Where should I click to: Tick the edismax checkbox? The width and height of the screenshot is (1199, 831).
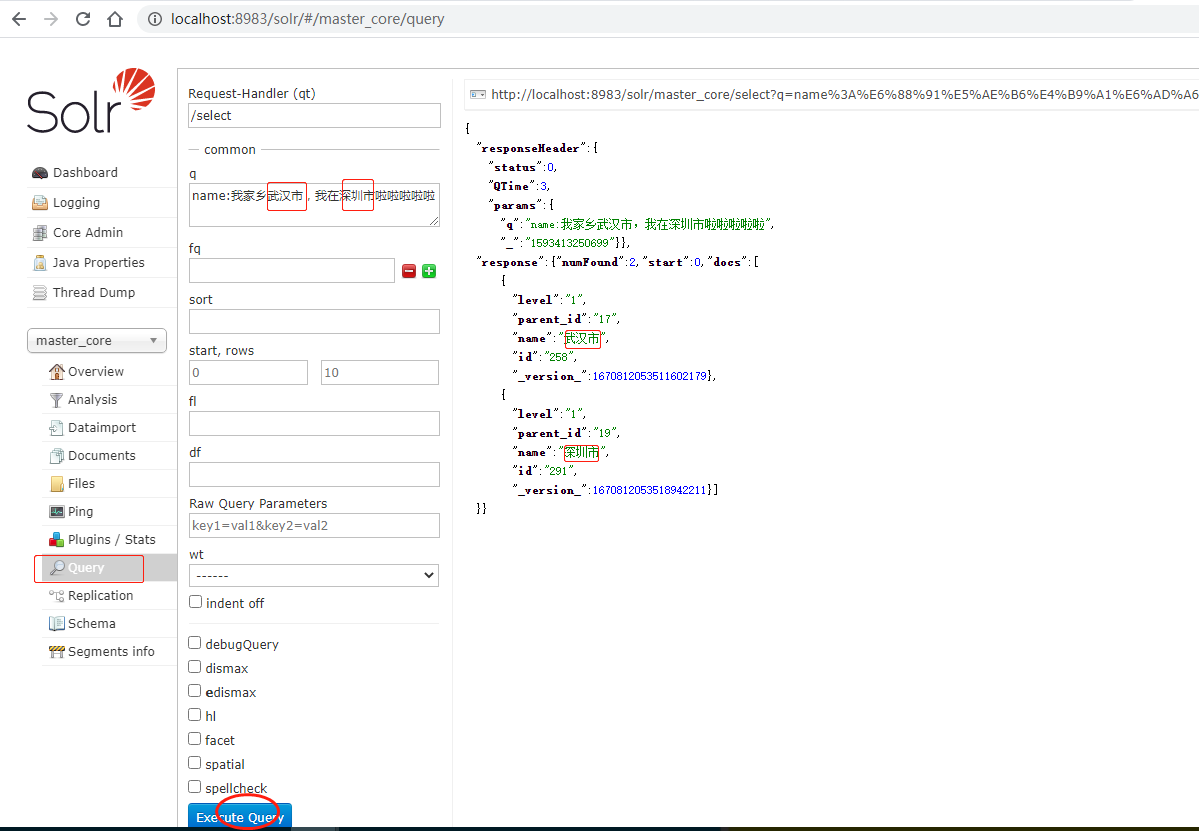pyautogui.click(x=195, y=692)
